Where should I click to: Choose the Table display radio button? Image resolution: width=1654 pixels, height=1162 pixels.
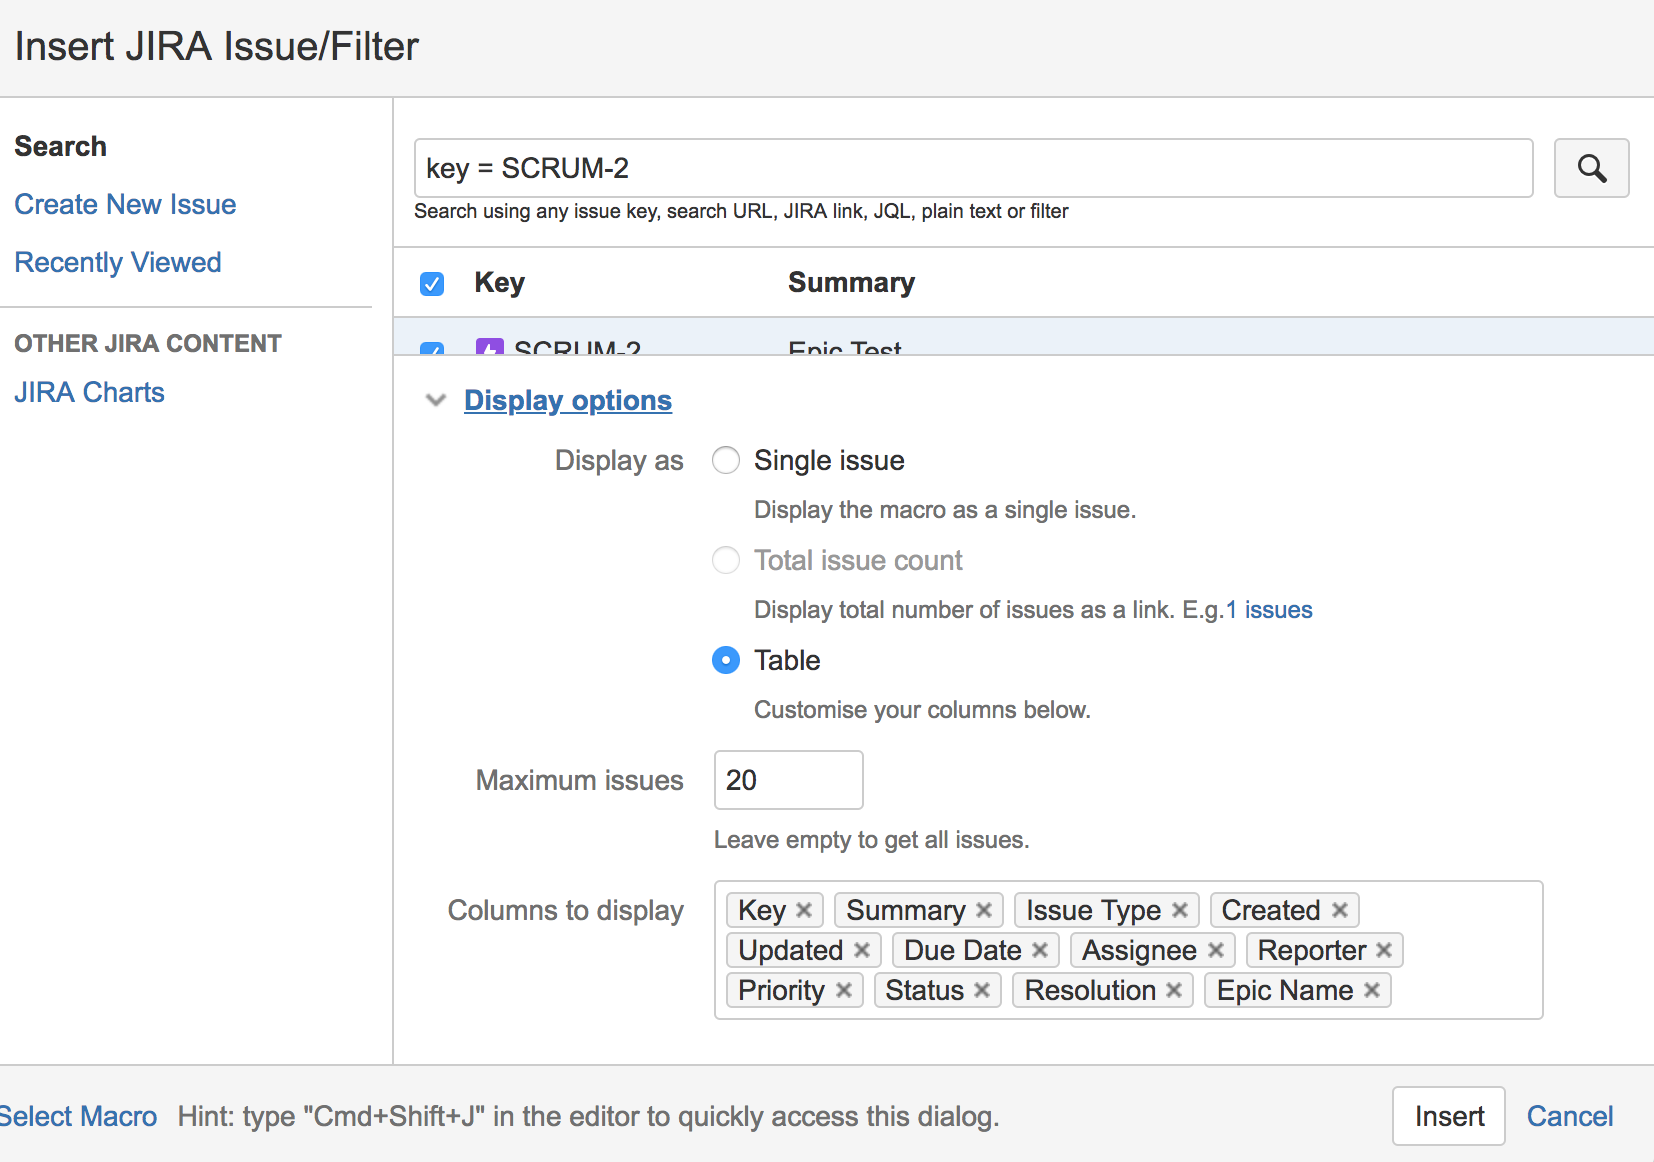726,660
